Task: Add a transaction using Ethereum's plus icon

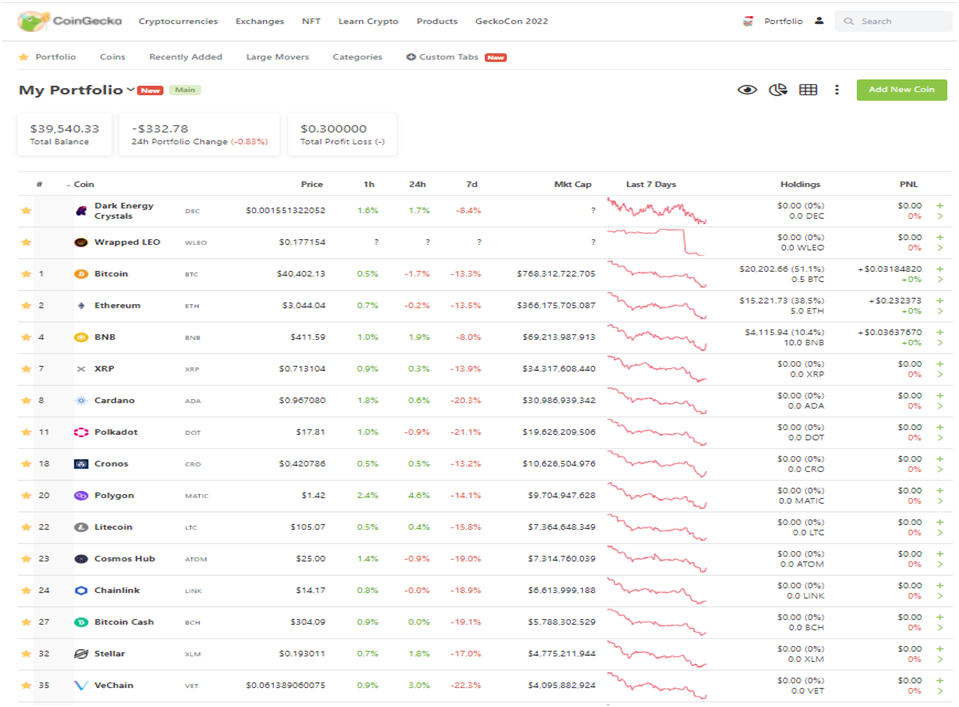Action: click(x=940, y=300)
